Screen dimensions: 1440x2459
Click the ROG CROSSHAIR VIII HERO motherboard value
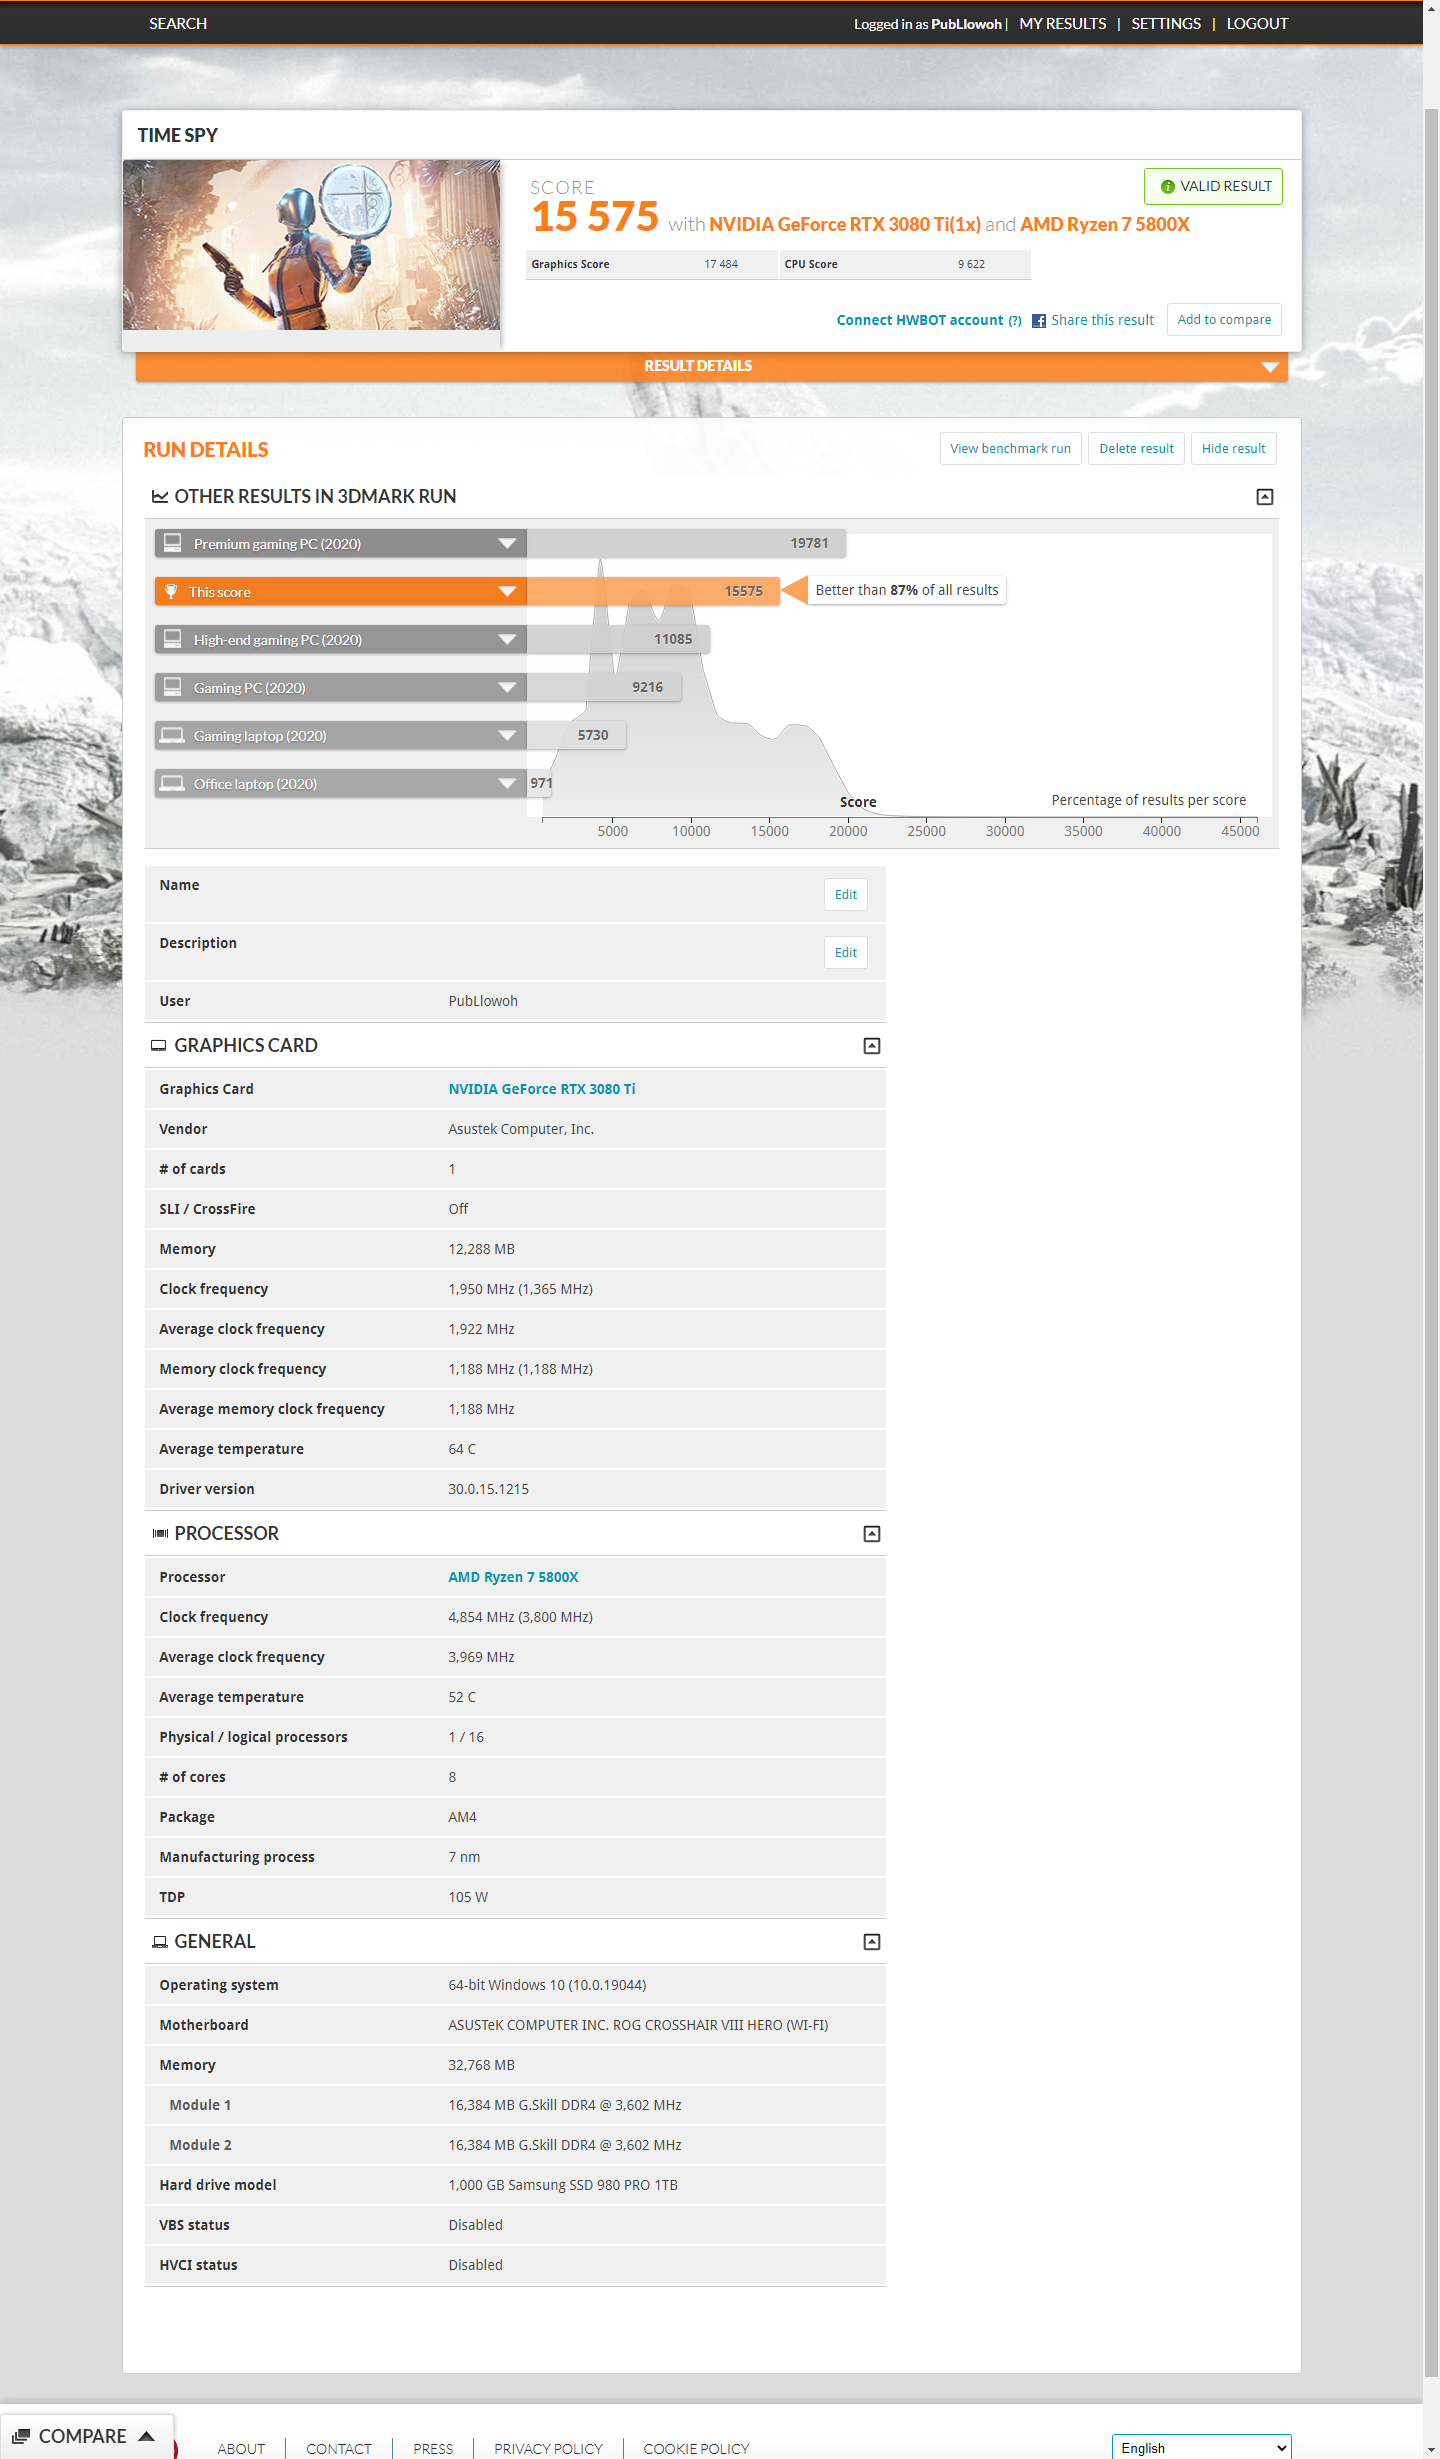638,2025
